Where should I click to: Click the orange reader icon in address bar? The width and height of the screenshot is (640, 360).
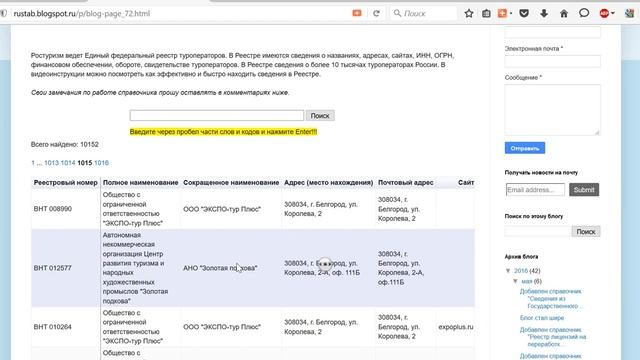pyautogui.click(x=357, y=13)
